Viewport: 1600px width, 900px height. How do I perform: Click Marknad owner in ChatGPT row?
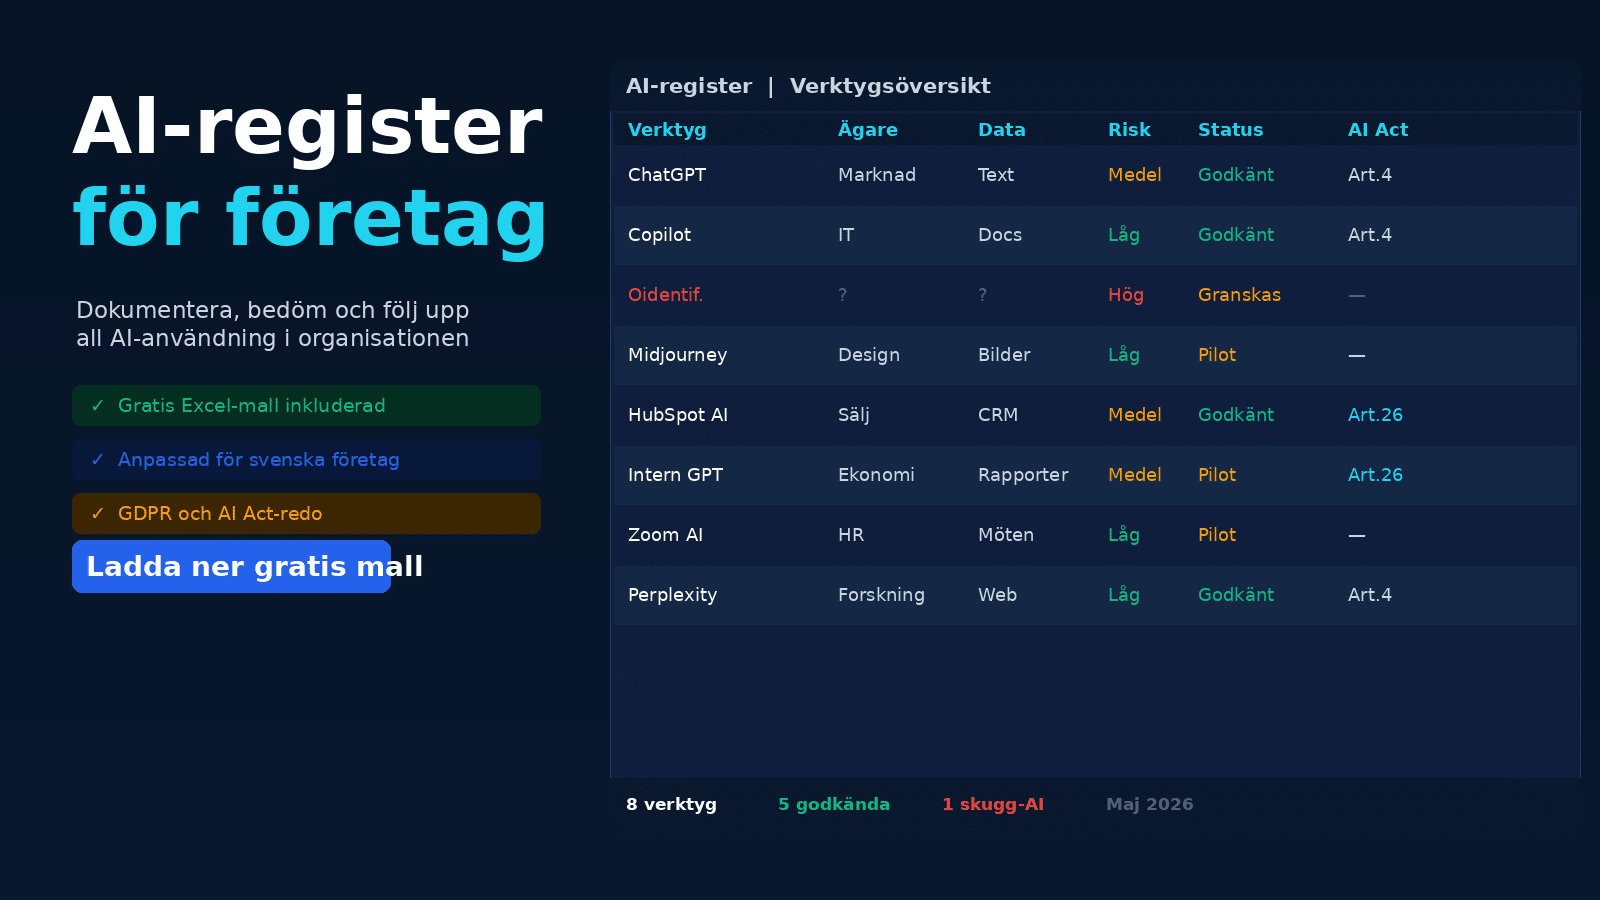click(x=877, y=175)
